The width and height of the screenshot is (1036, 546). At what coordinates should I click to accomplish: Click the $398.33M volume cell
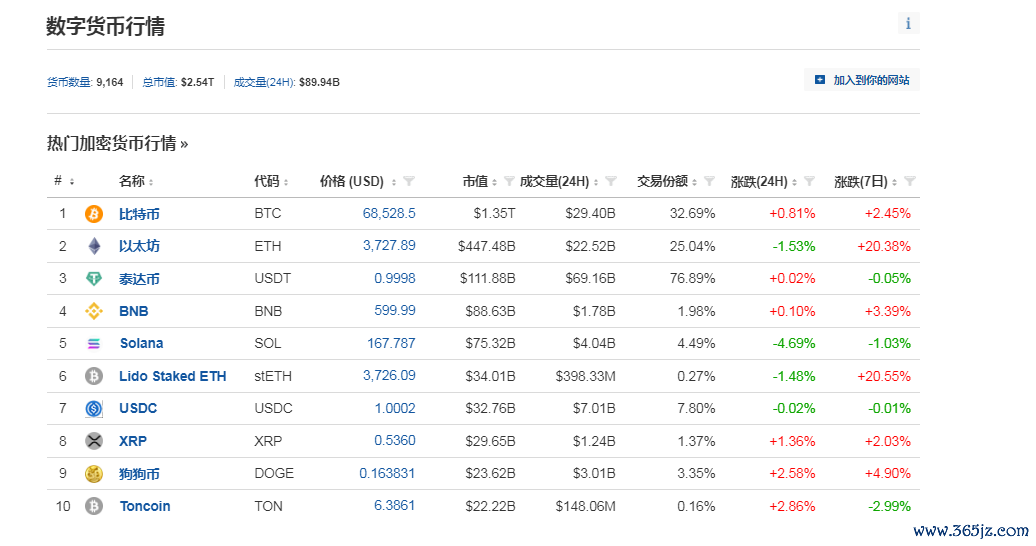pos(585,376)
